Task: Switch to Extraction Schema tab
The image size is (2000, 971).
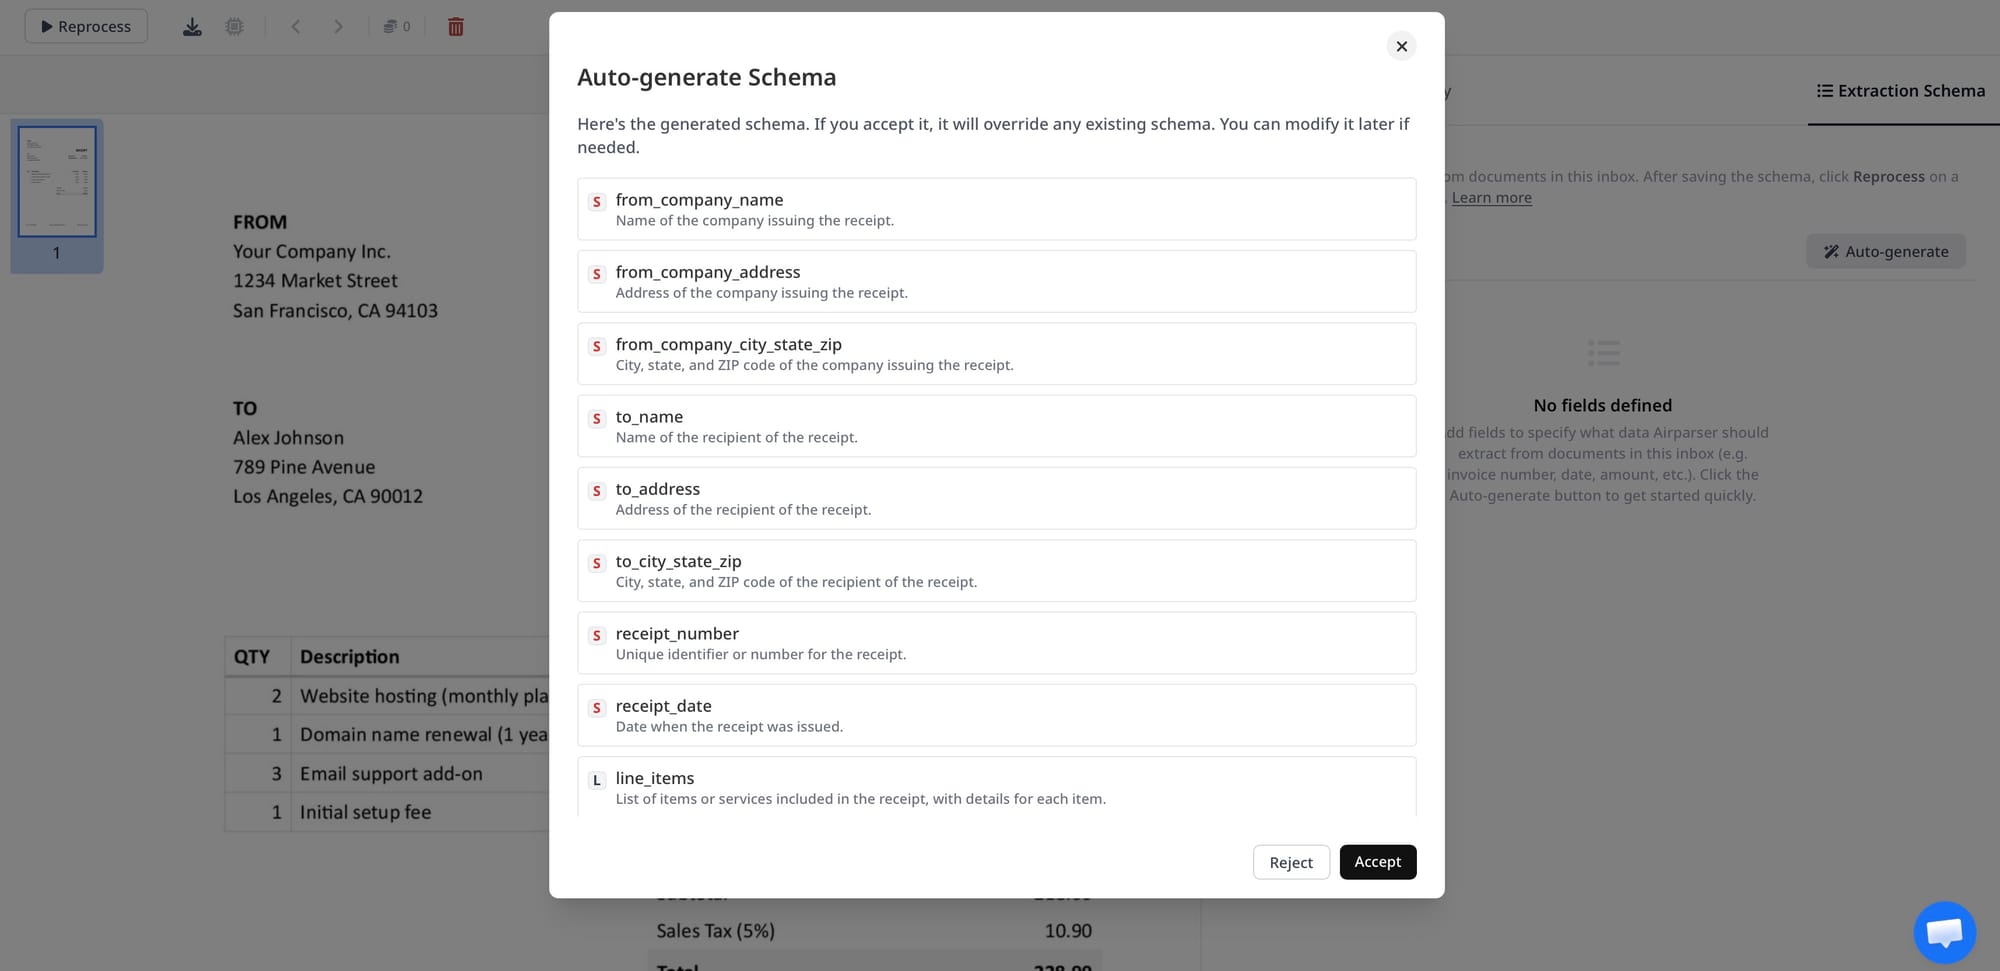Action: (x=1900, y=91)
